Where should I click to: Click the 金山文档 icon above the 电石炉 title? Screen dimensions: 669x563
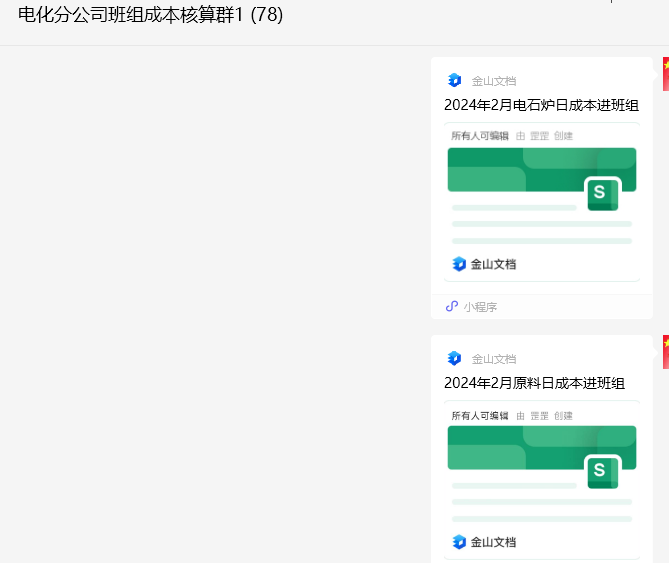pyautogui.click(x=455, y=80)
